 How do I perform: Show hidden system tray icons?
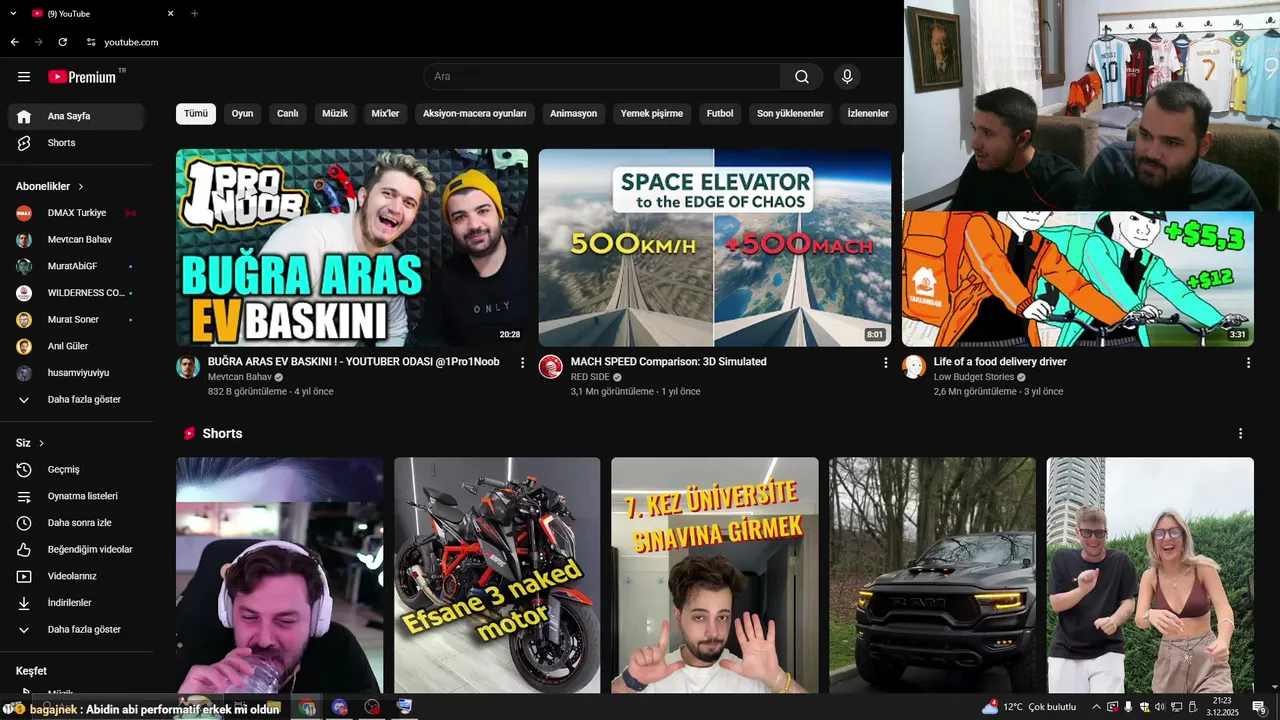pos(1096,707)
